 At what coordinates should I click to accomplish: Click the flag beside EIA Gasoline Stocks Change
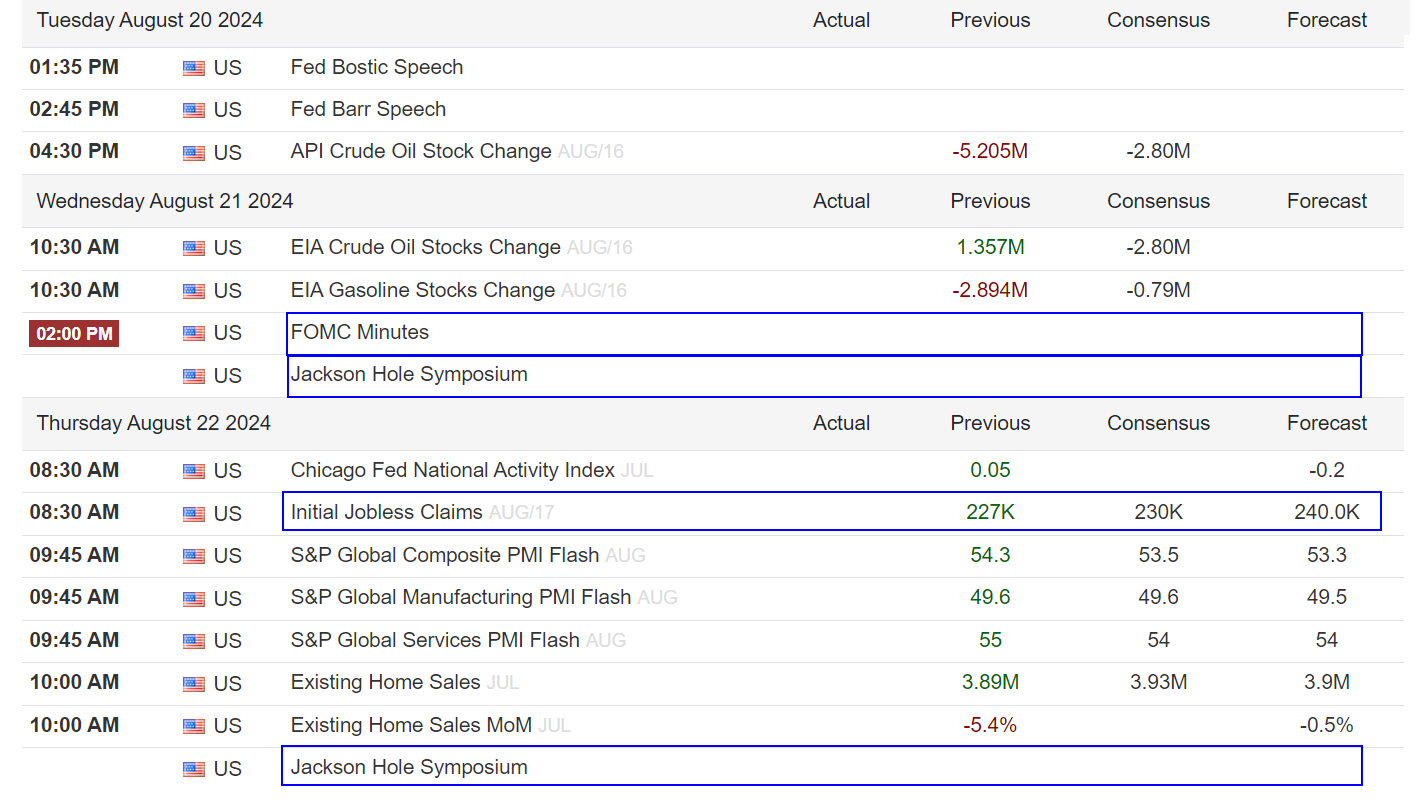click(x=194, y=291)
